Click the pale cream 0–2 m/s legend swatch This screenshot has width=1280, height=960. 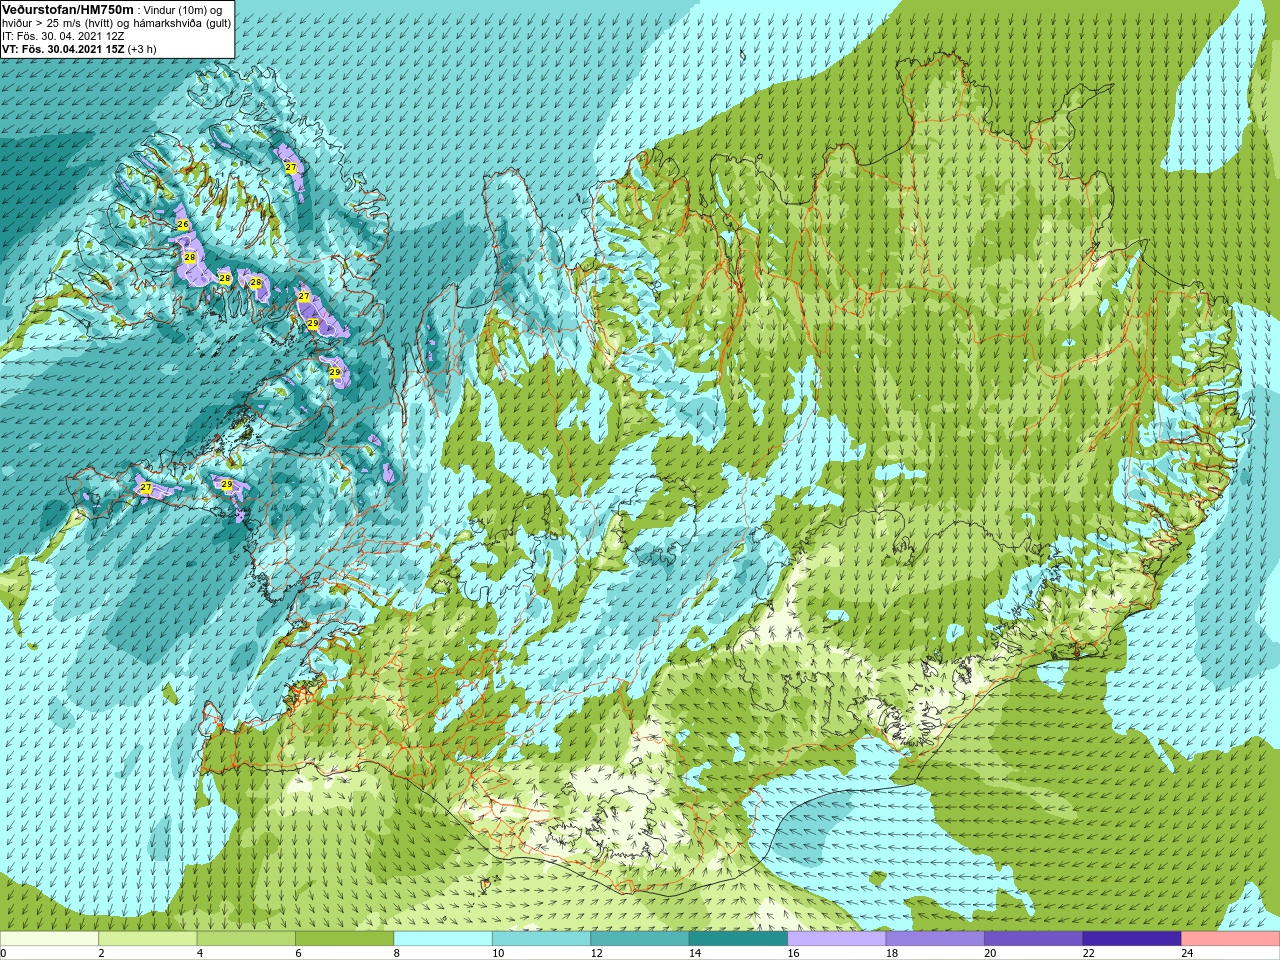[x=50, y=939]
